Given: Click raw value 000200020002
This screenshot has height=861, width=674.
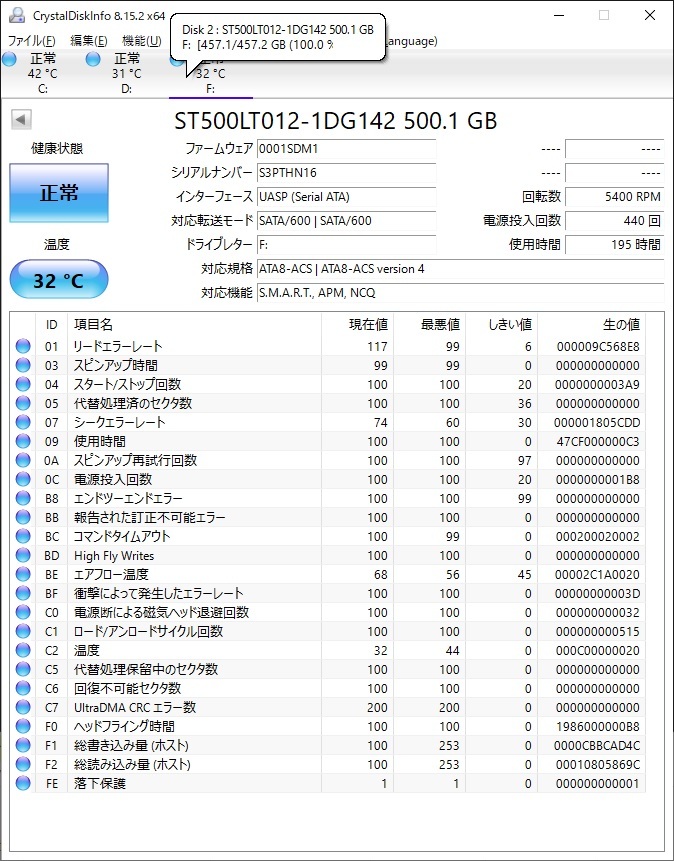Looking at the screenshot, I should [x=598, y=536].
